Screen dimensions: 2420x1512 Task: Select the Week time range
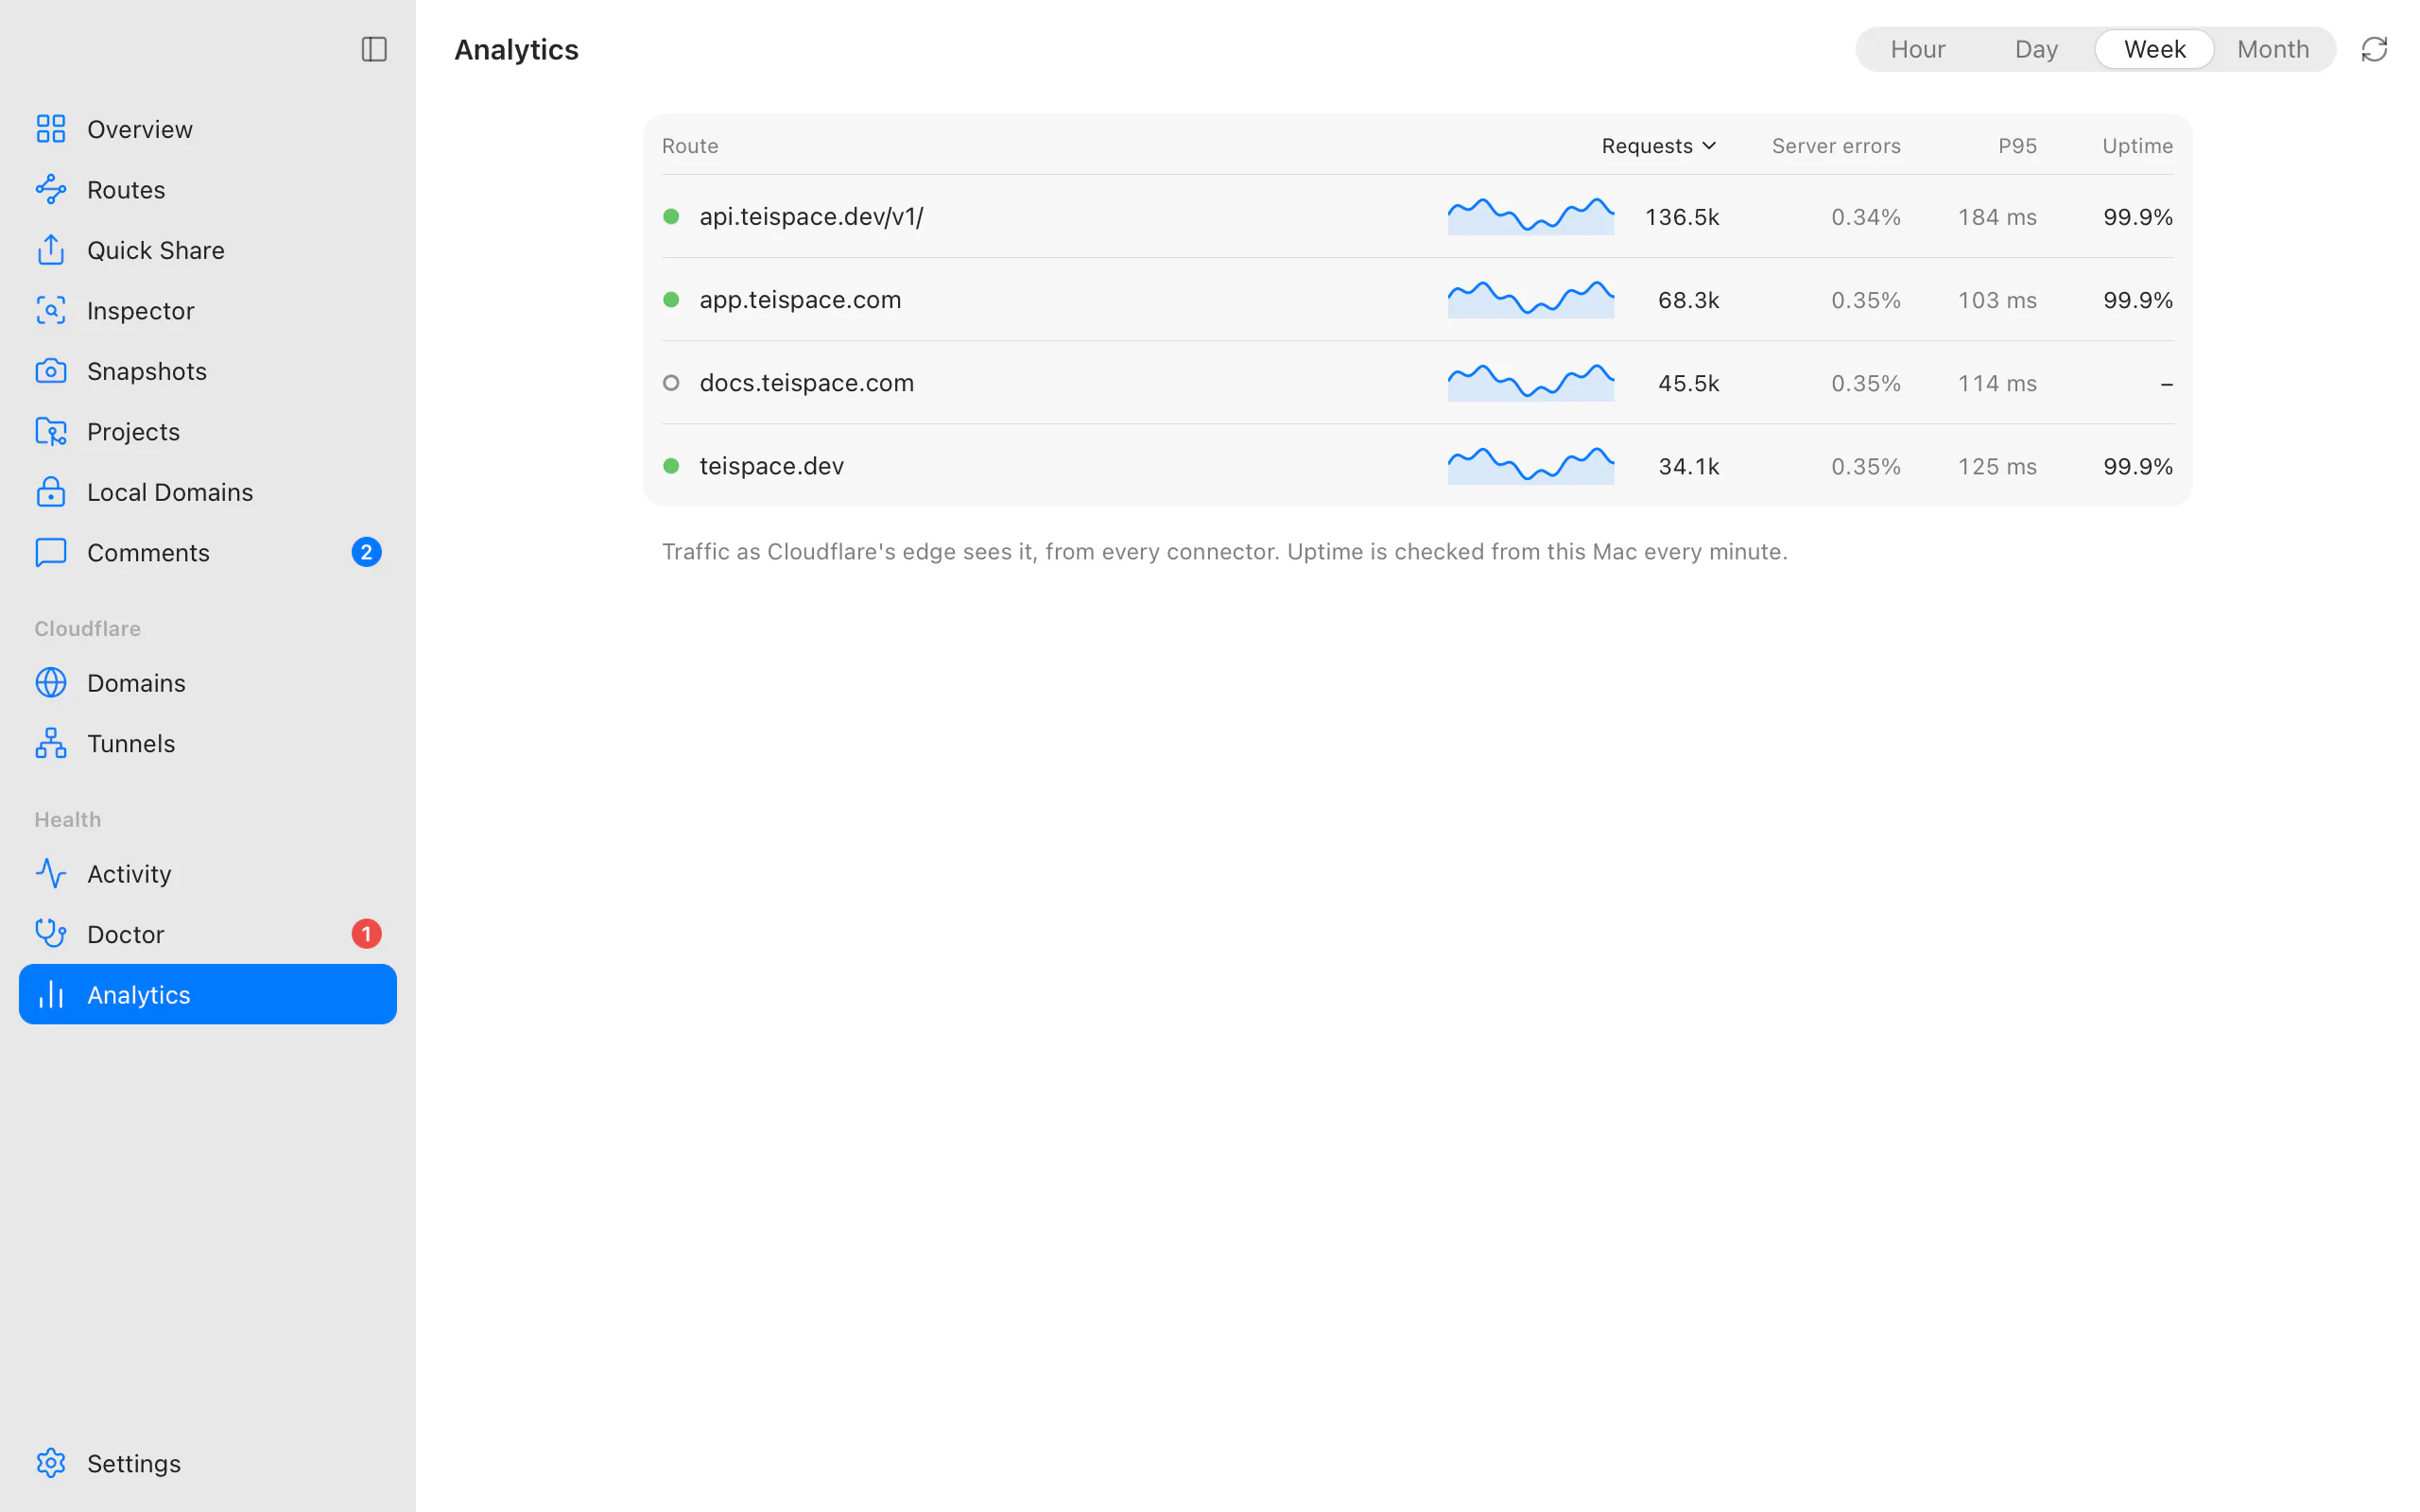pos(2154,49)
